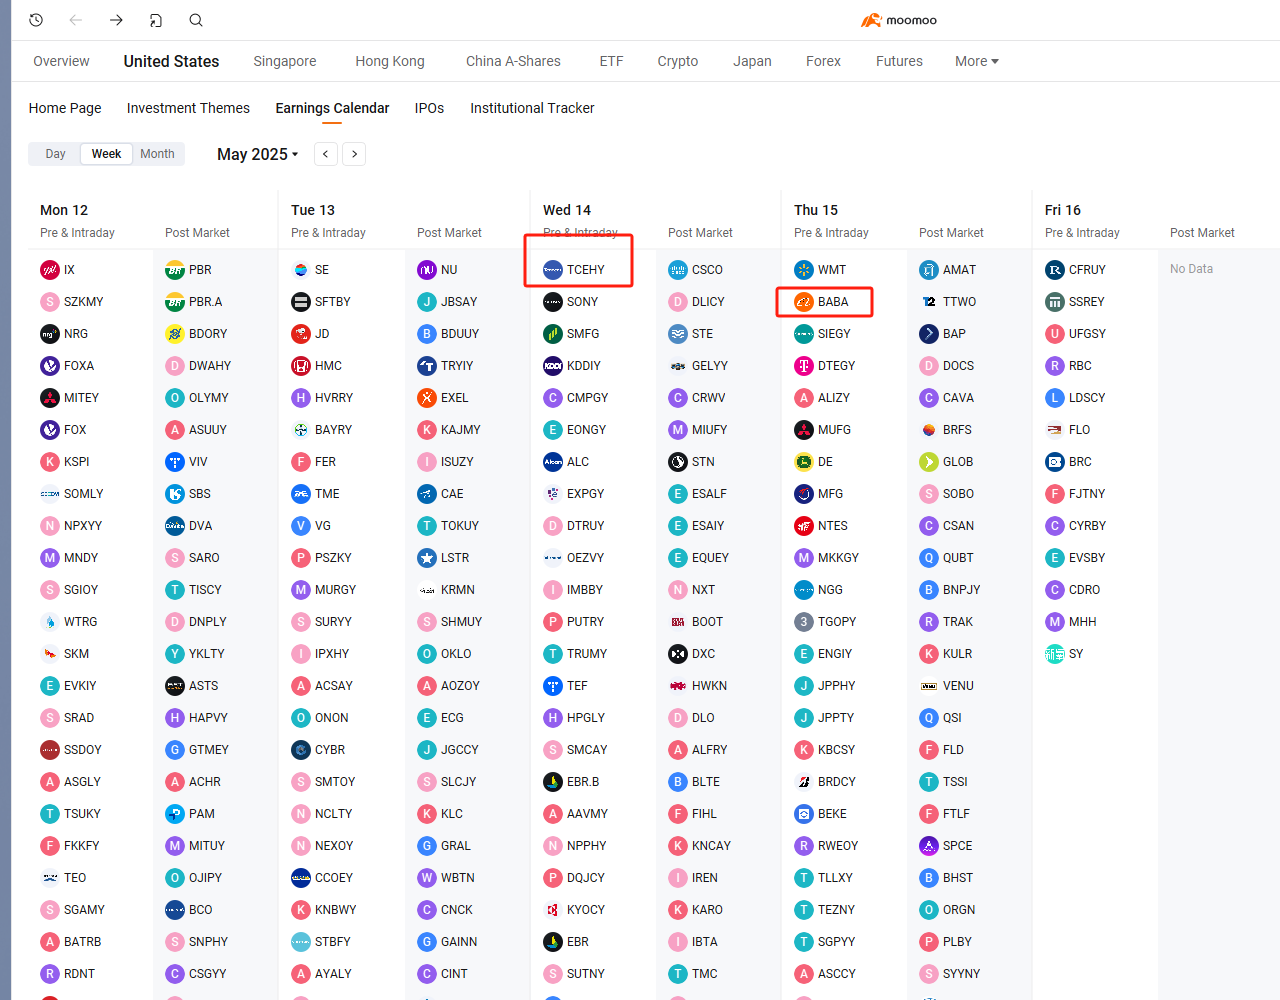
Task: Open the Futures tab
Action: pos(899,61)
